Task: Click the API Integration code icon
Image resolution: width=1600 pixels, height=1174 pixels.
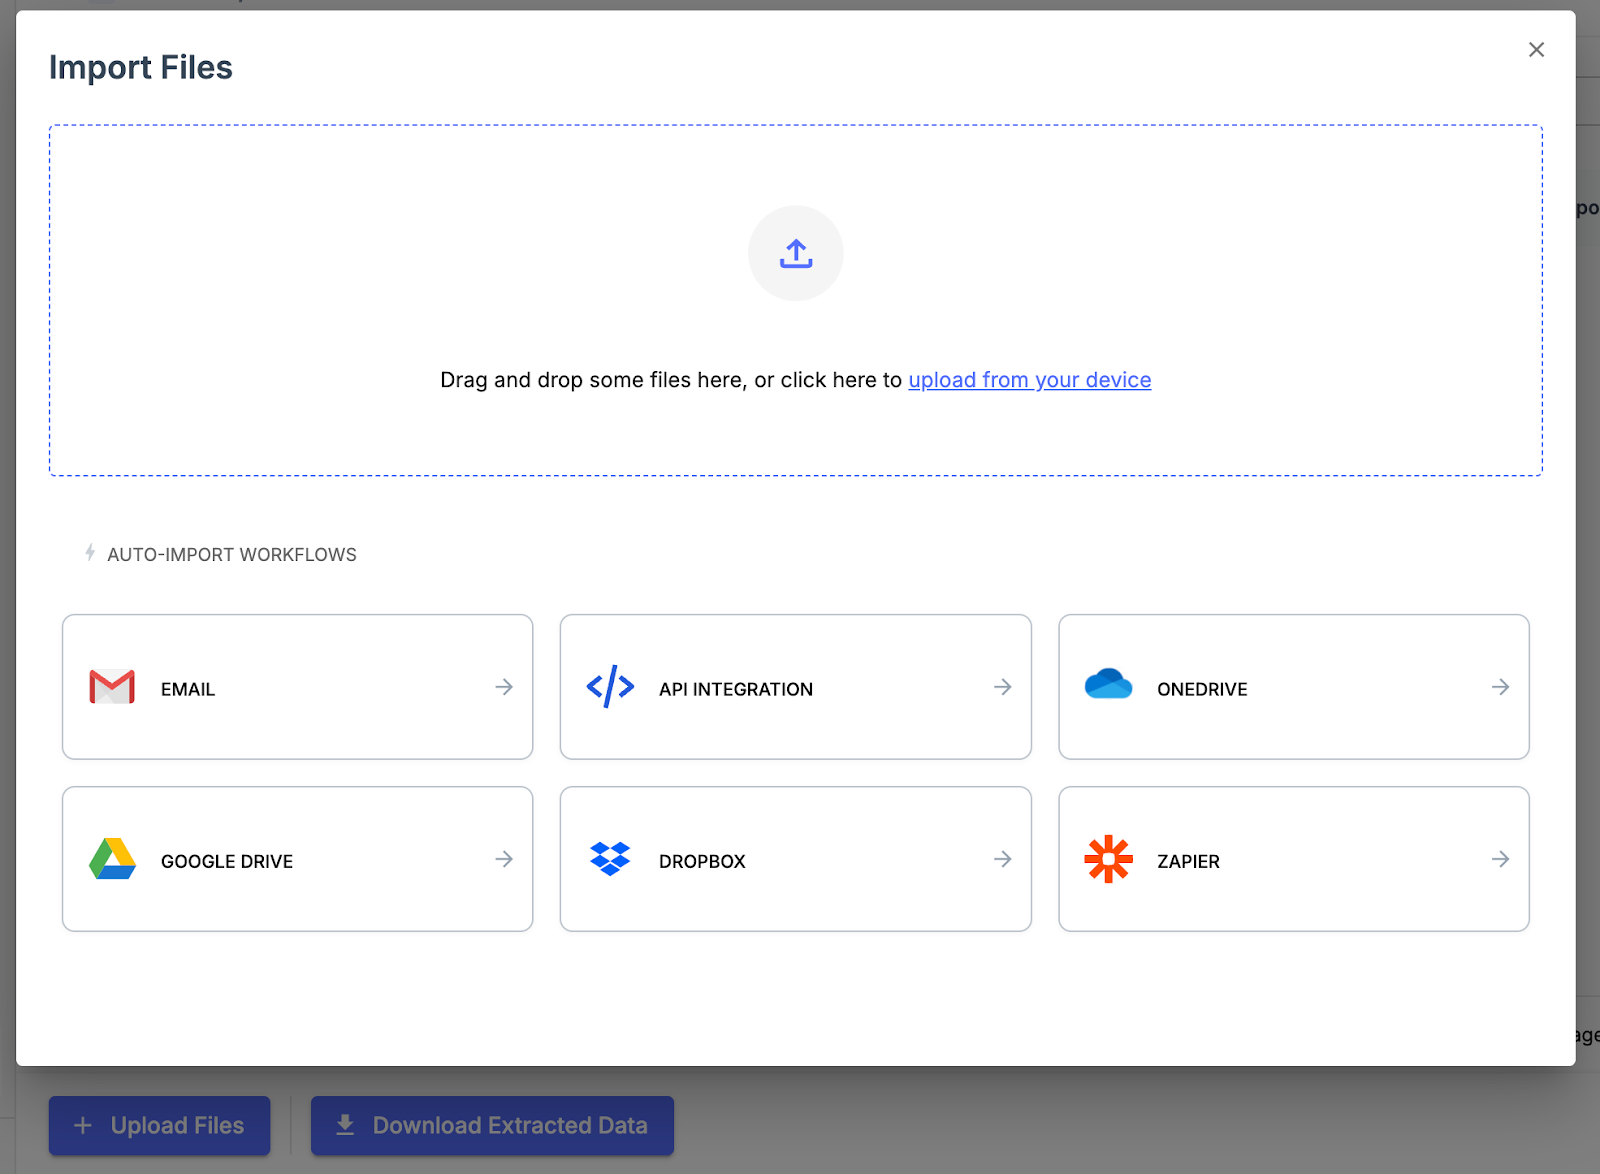Action: (x=609, y=687)
